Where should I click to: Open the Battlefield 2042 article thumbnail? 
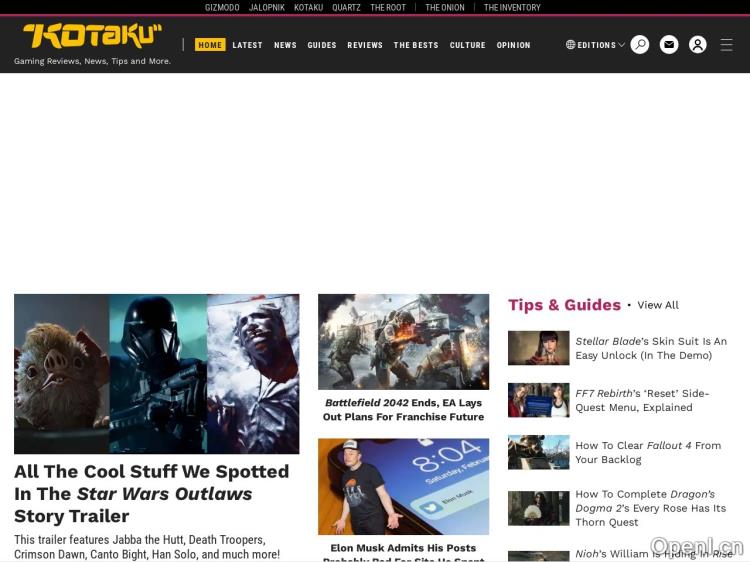click(x=403, y=341)
